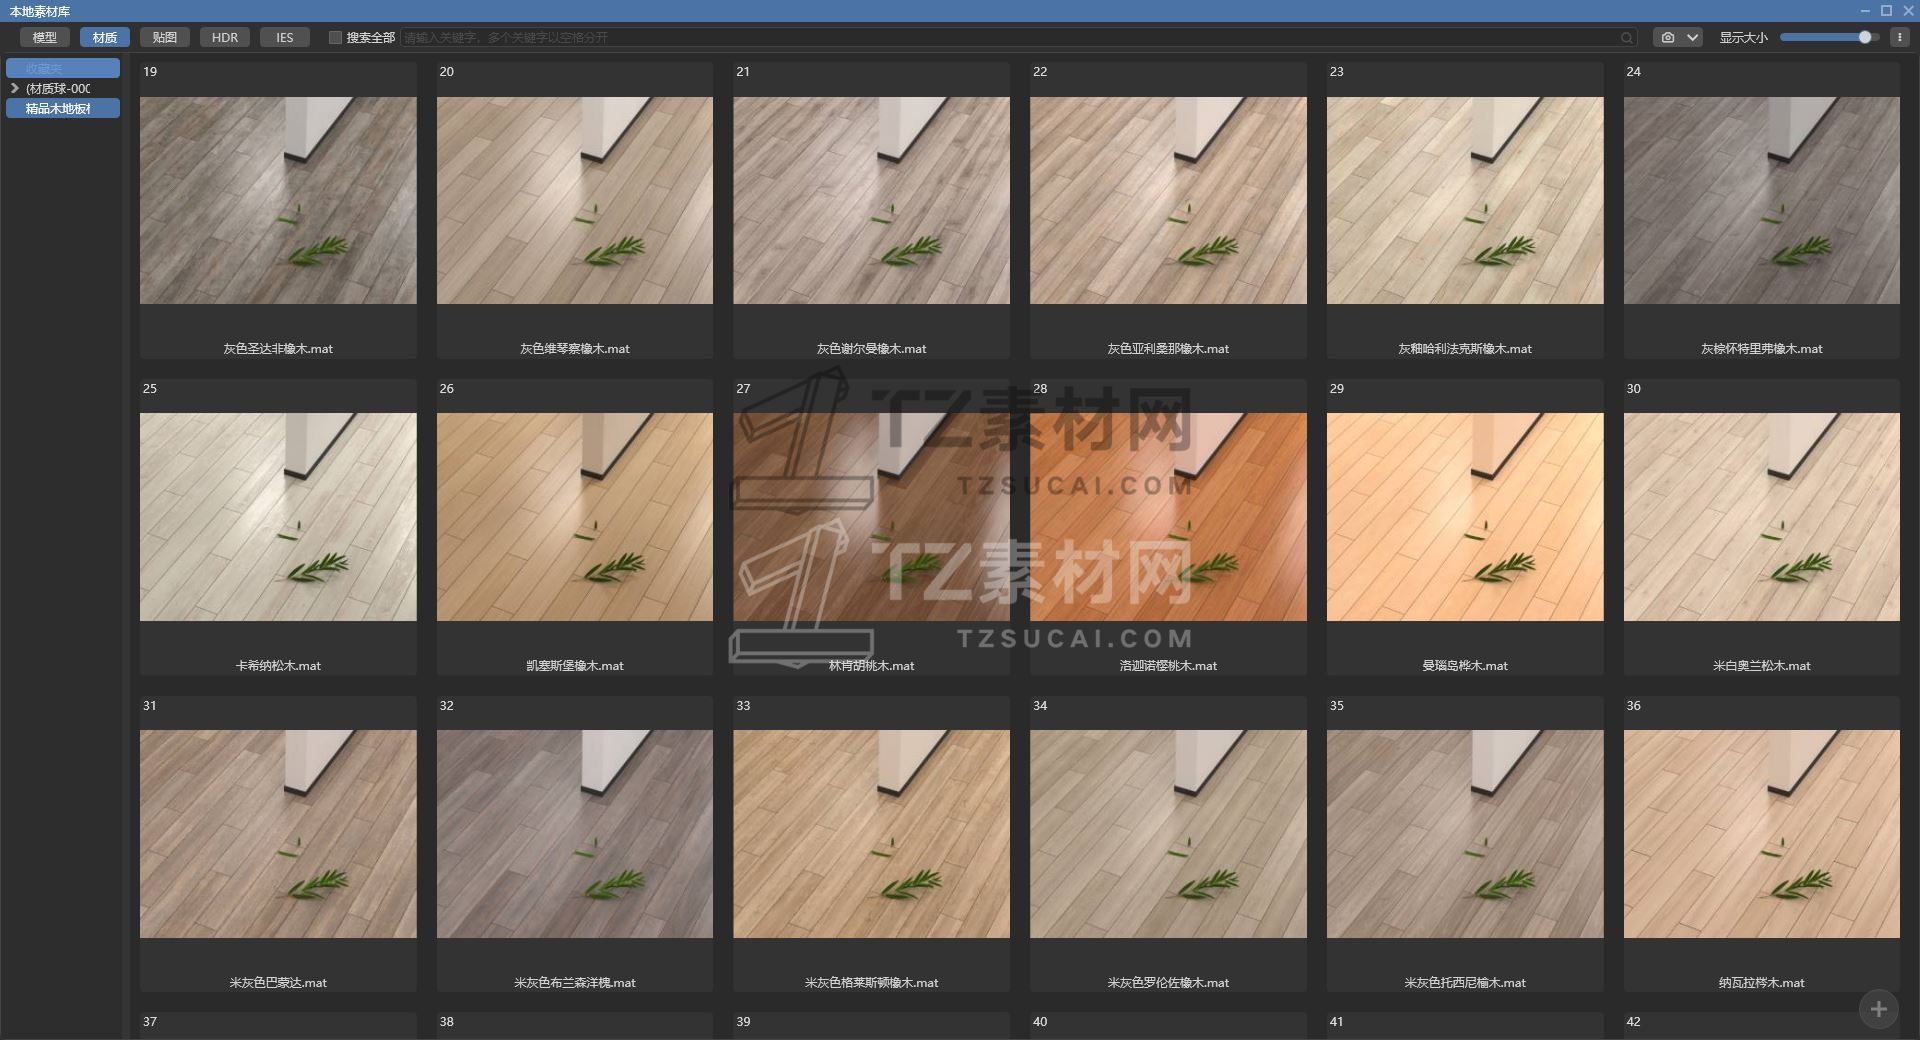Pick the 米白奥兰松木 thumbnail
1920x1040 pixels.
1762,517
